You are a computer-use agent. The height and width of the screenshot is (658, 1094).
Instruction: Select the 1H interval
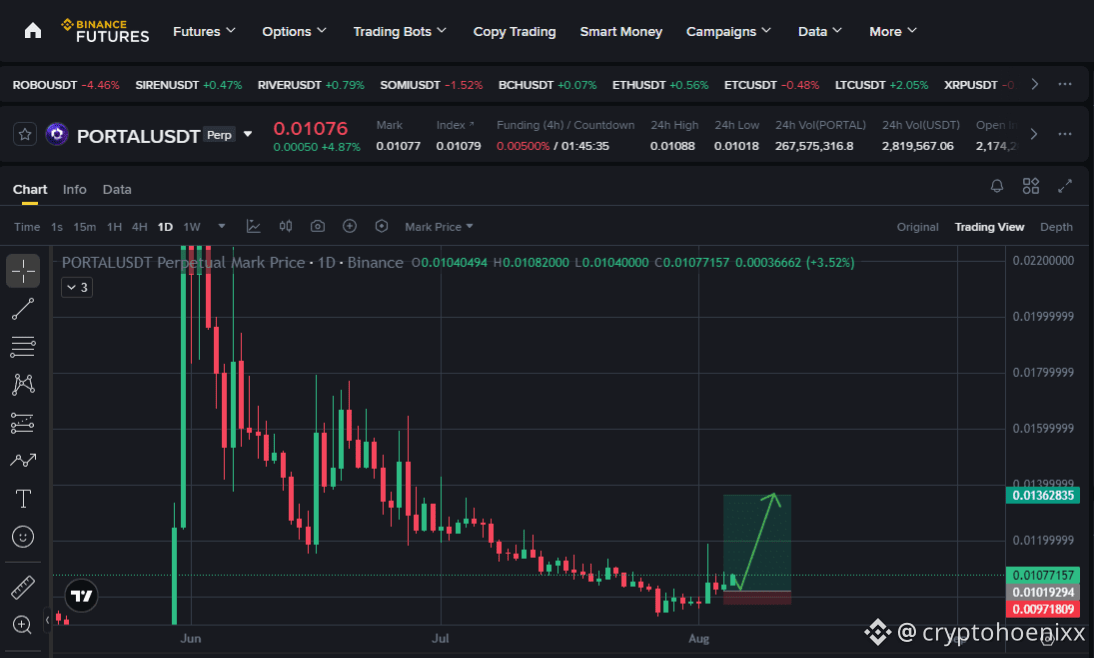tap(114, 227)
